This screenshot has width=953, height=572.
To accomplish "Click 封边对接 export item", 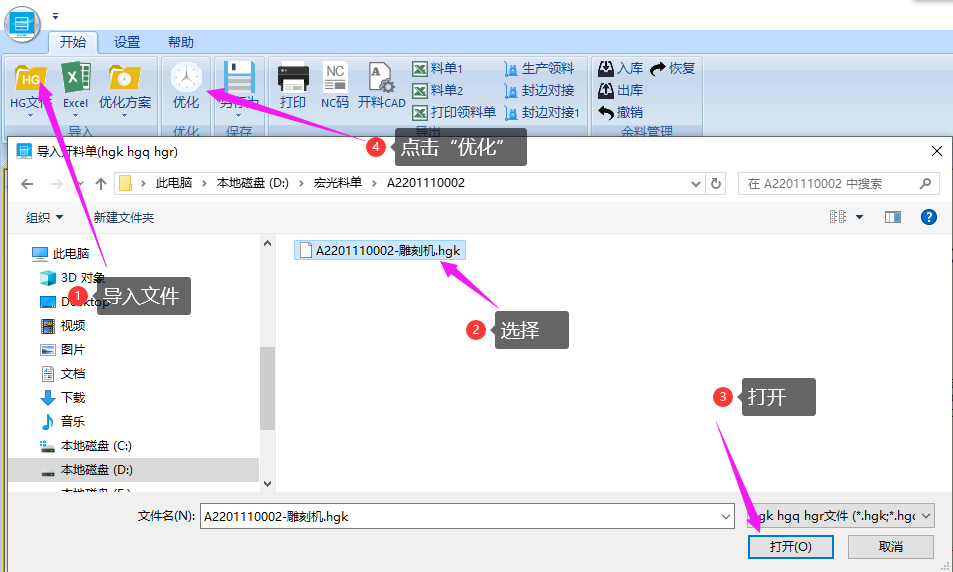I will pyautogui.click(x=539, y=91).
